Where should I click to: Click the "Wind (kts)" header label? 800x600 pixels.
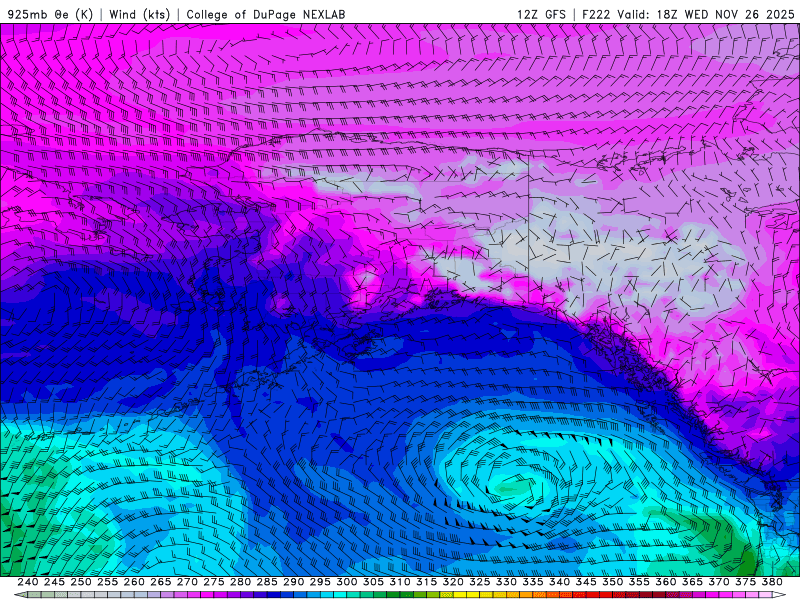[140, 14]
